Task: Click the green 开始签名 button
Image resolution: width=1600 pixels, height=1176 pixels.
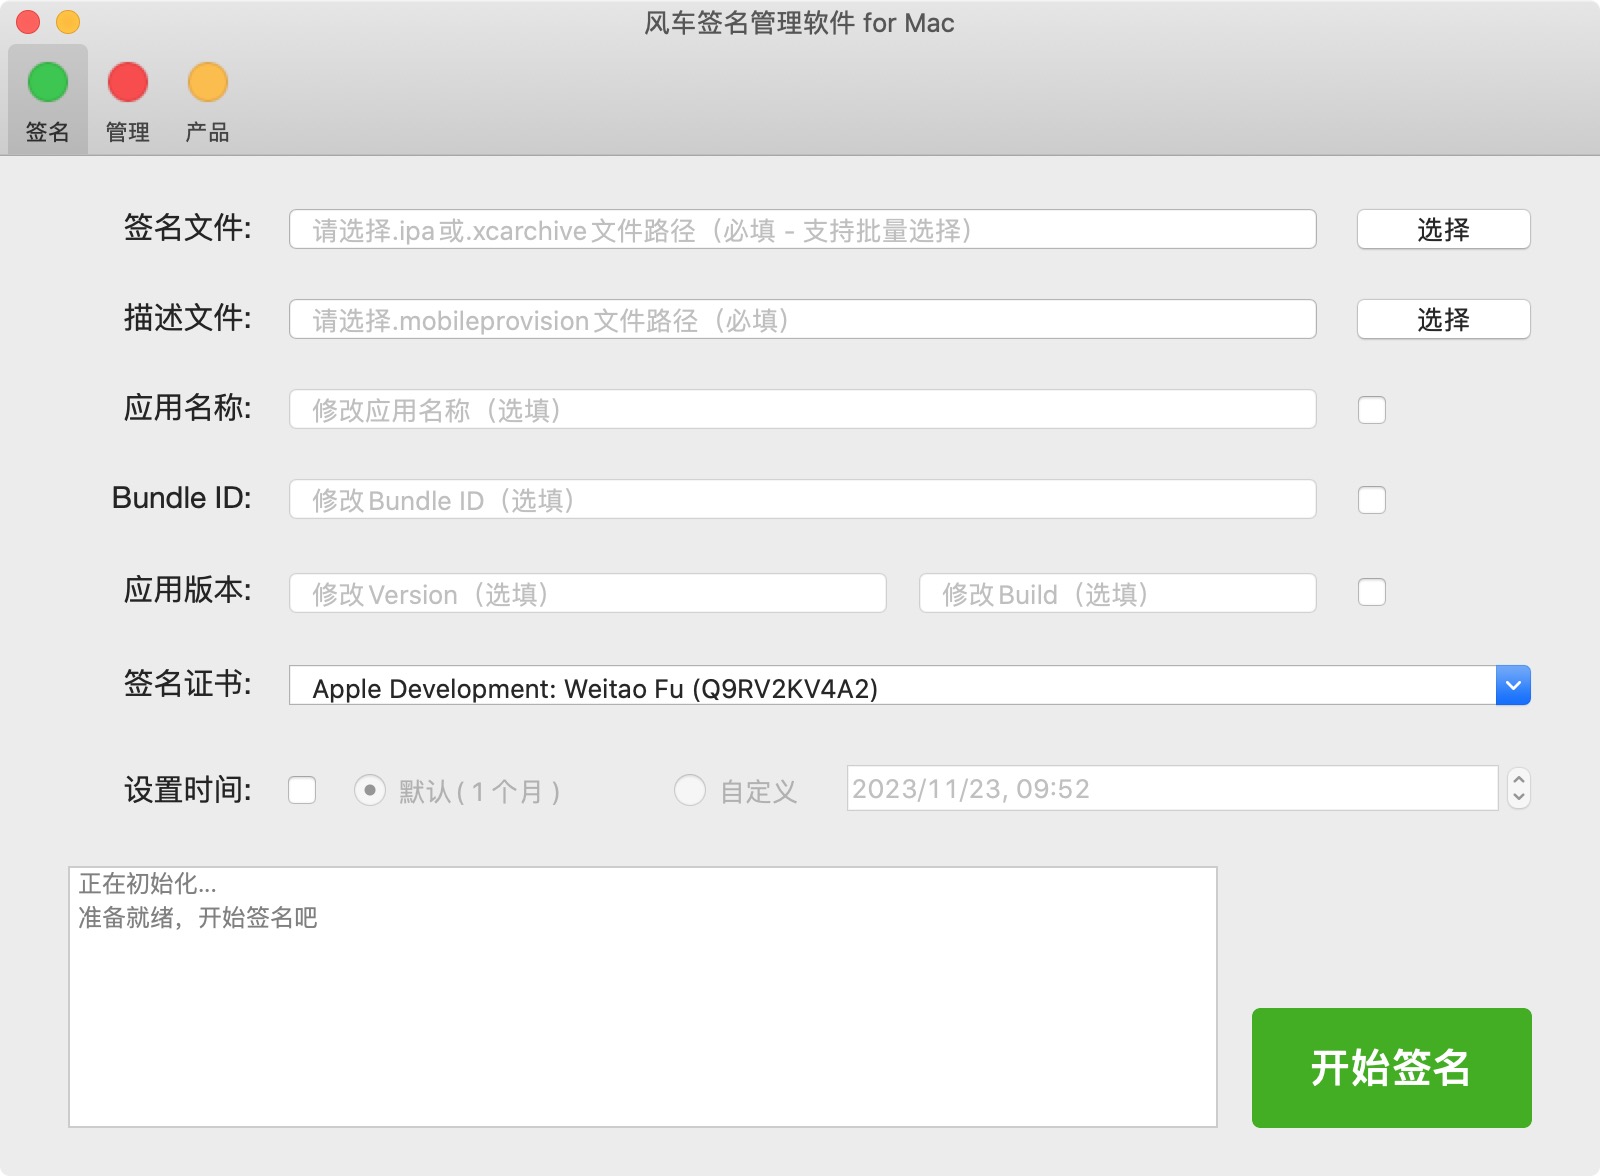Action: 1391,1067
